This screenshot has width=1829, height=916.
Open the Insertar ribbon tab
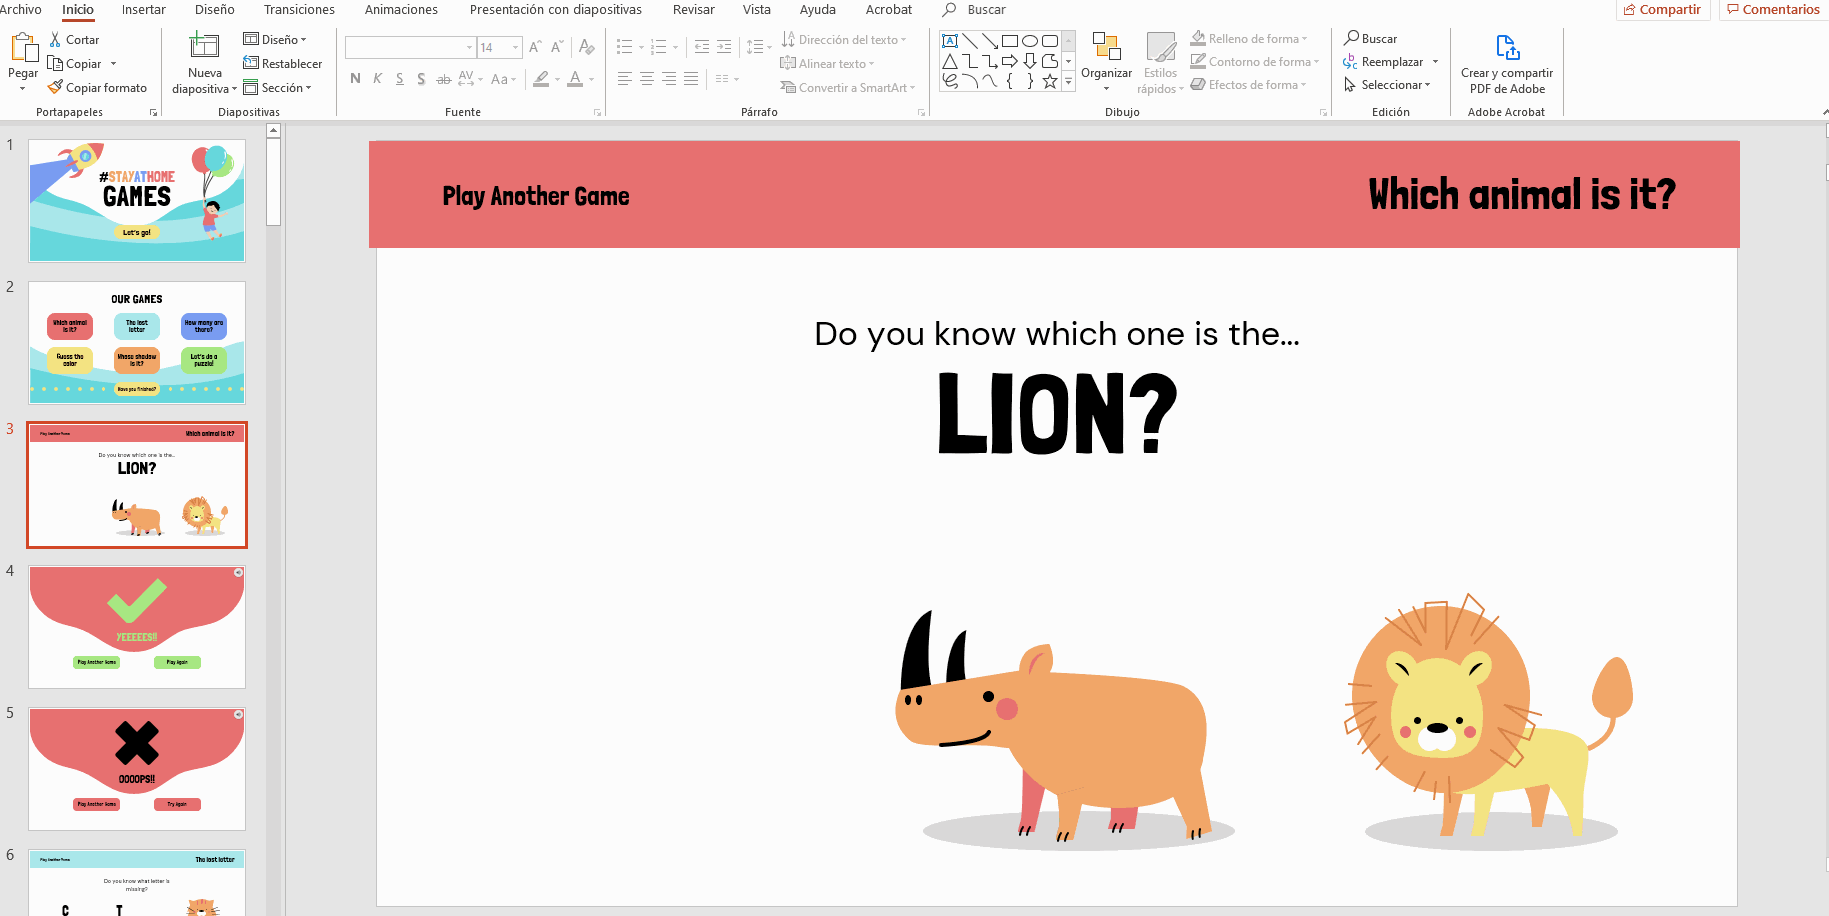144,10
